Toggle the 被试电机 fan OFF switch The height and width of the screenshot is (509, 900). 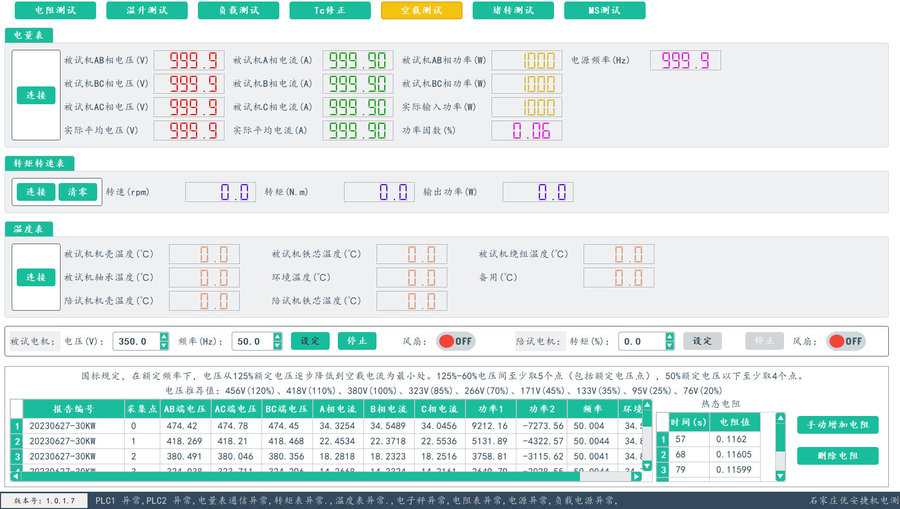[x=455, y=341]
